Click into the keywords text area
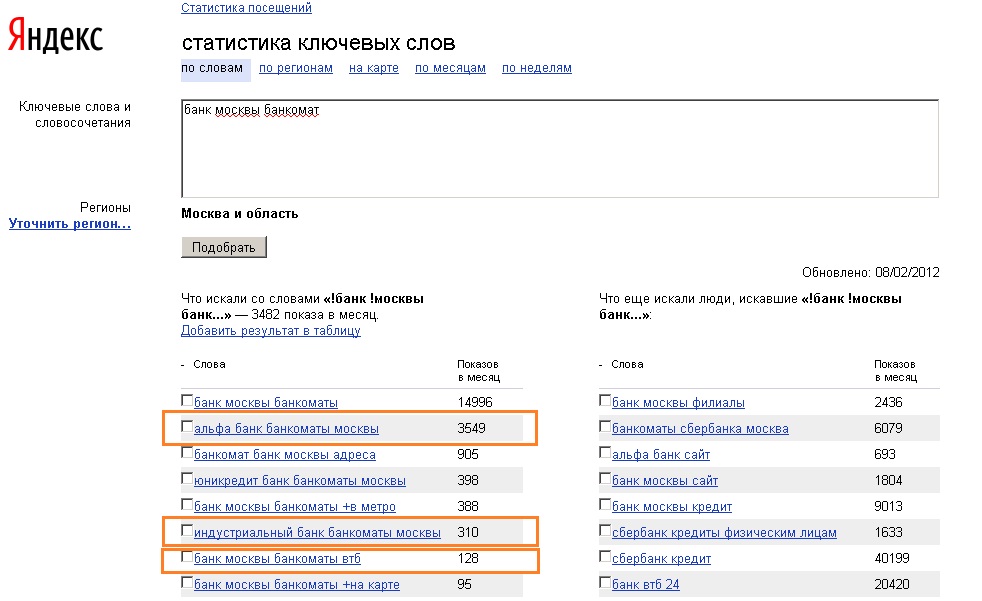The width and height of the screenshot is (982, 601). [x=559, y=148]
